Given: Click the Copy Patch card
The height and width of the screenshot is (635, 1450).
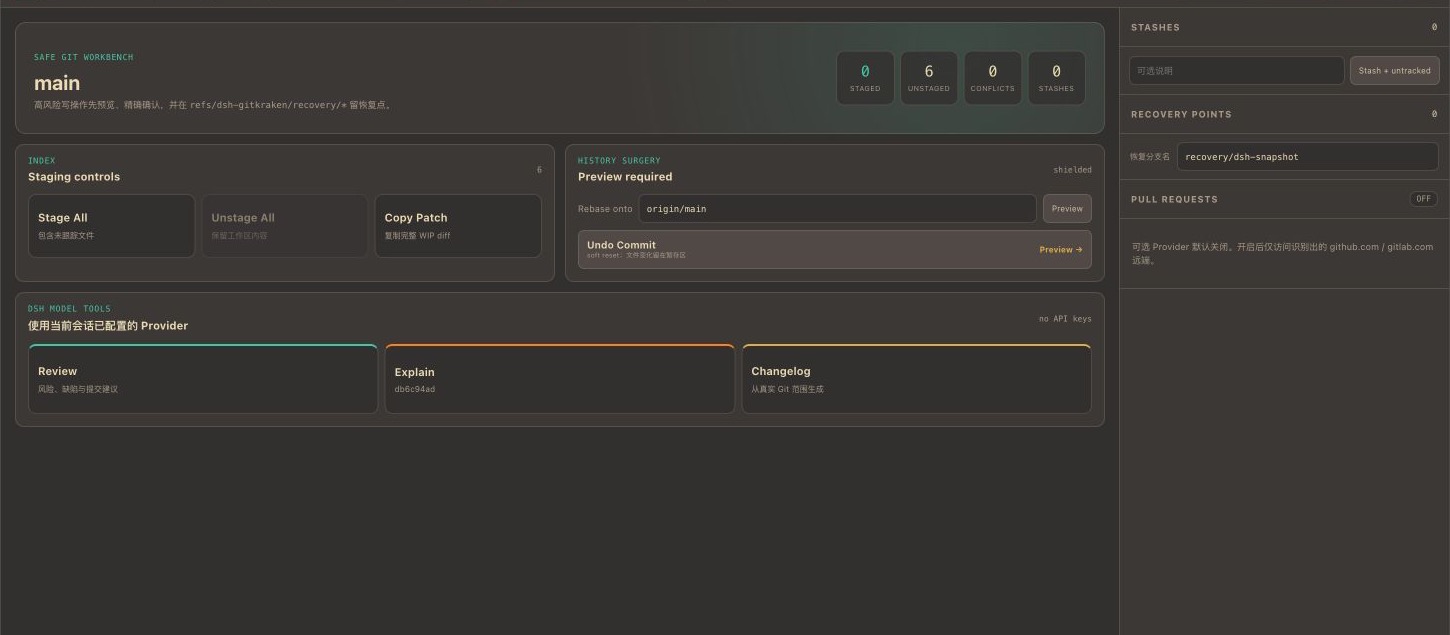Looking at the screenshot, I should (x=458, y=226).
